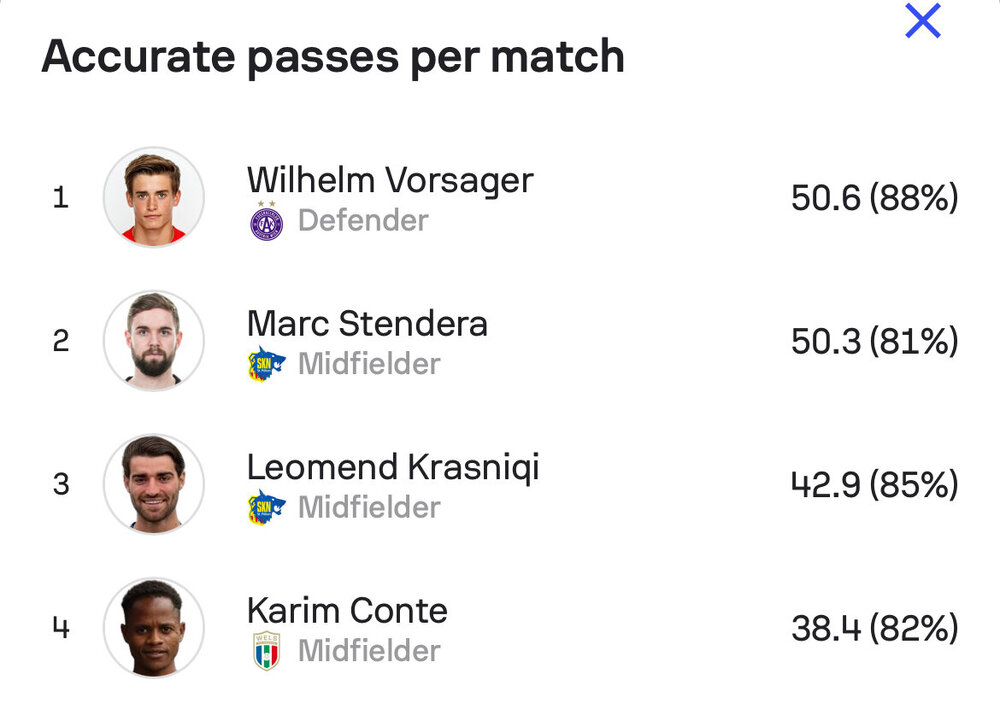The image size is (1000, 715).
Task: Click the 38.4 (82%) stat value
Action: 874,628
